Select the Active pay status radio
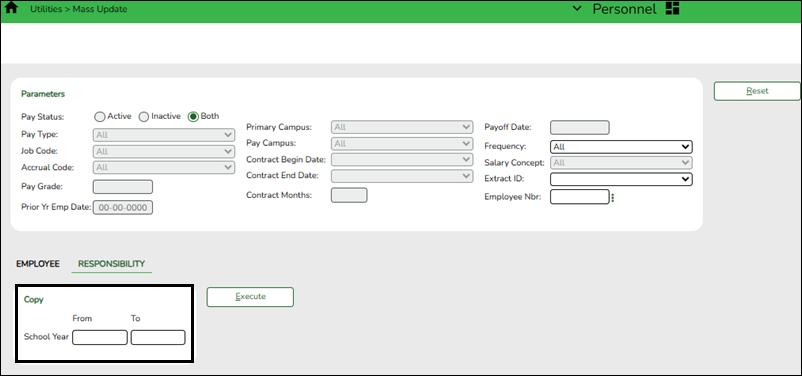This screenshot has height=376, width=802. (x=99, y=117)
